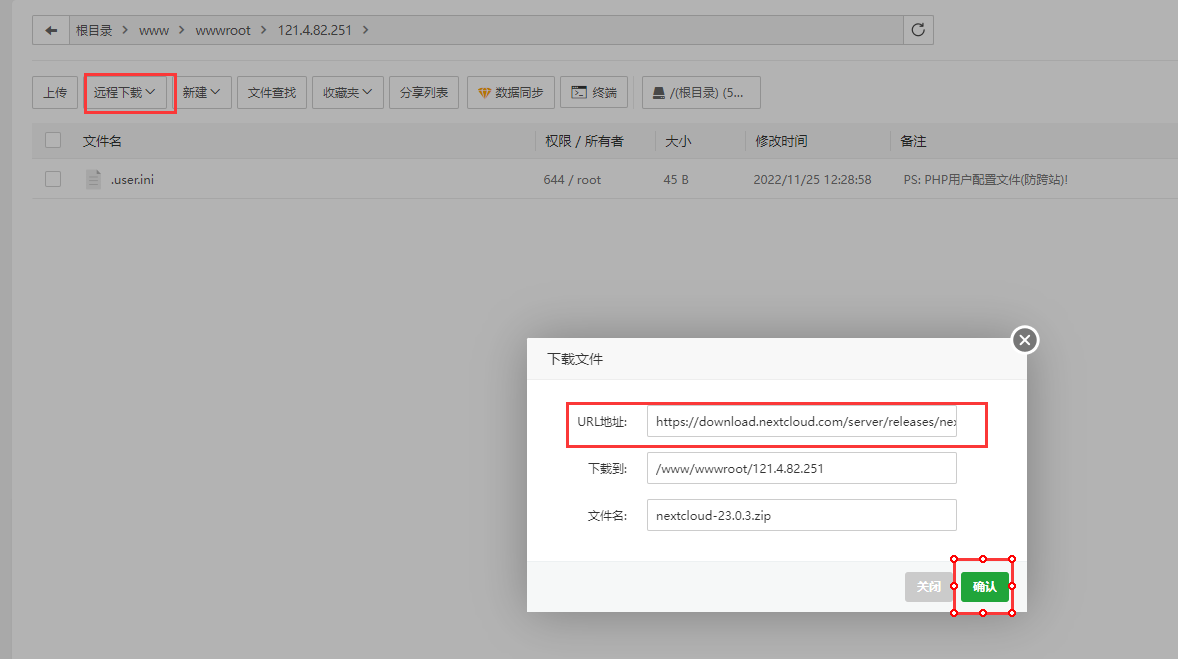Go to 根目录 in breadcrumb
Screen dimensions: 1178x659
point(94,30)
